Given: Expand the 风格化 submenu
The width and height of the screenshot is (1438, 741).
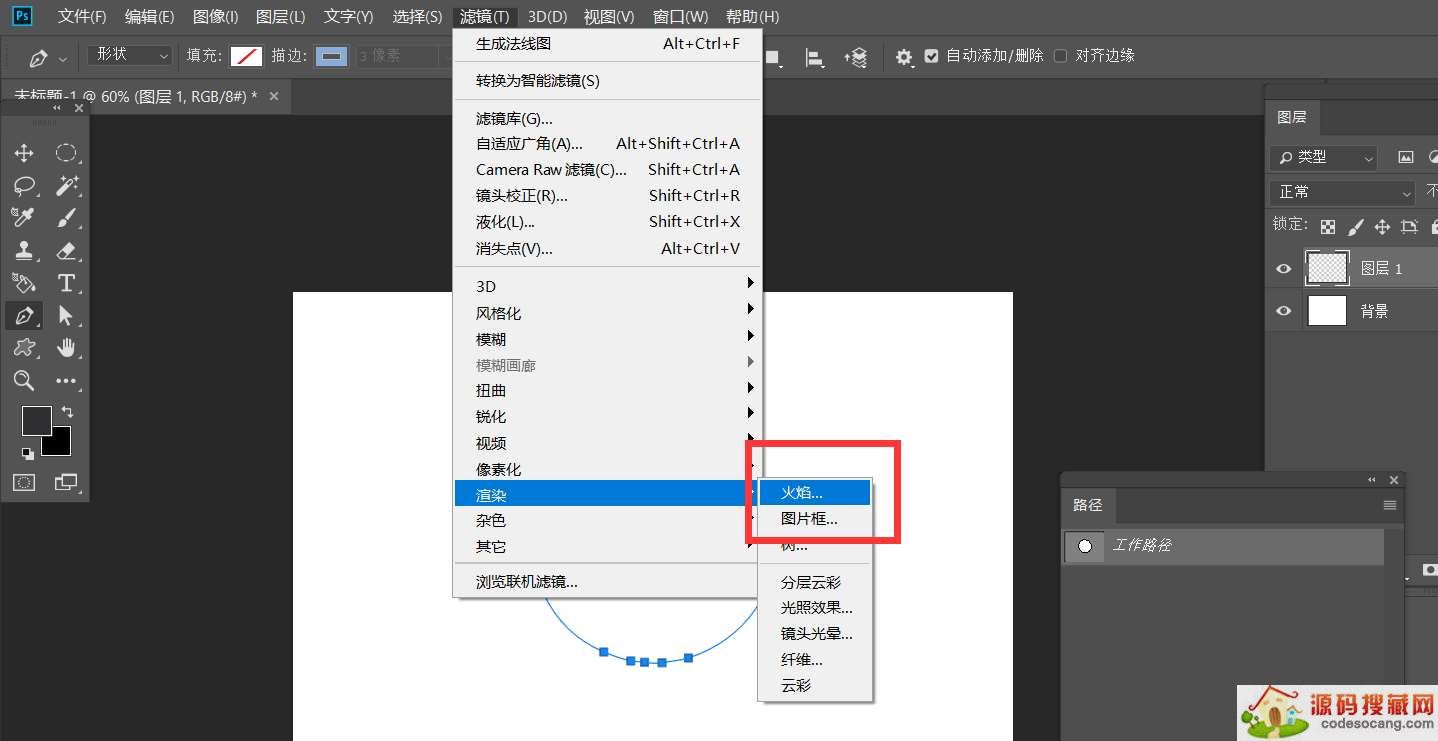Looking at the screenshot, I should tap(608, 313).
